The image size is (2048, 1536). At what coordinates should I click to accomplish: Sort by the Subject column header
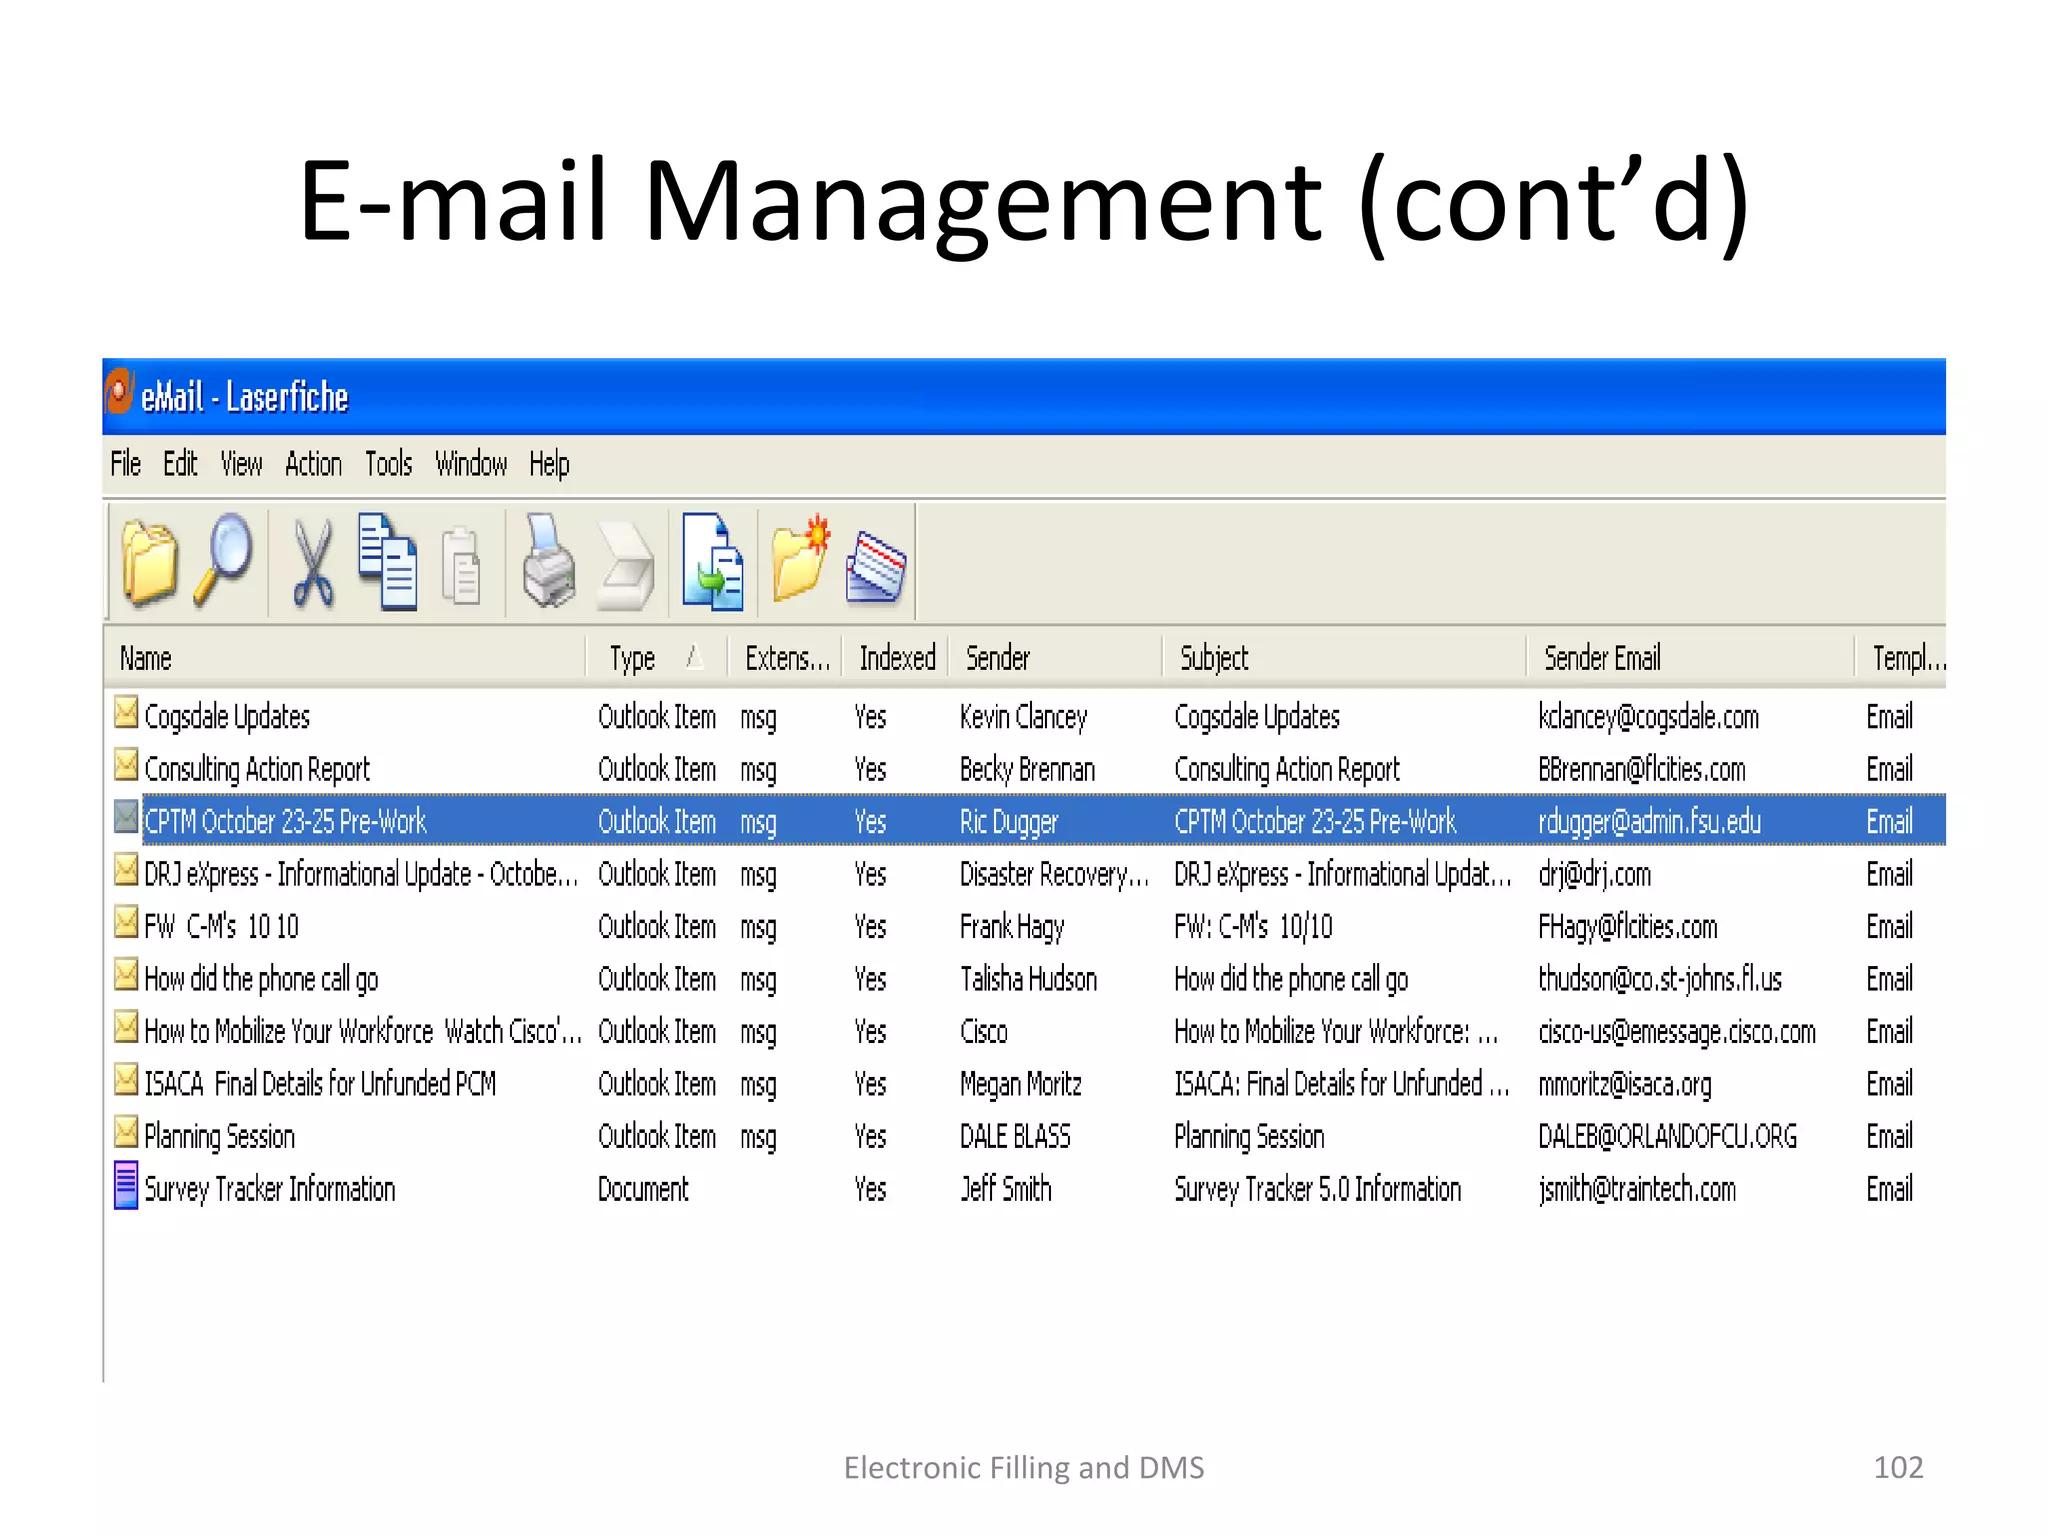click(1346, 658)
